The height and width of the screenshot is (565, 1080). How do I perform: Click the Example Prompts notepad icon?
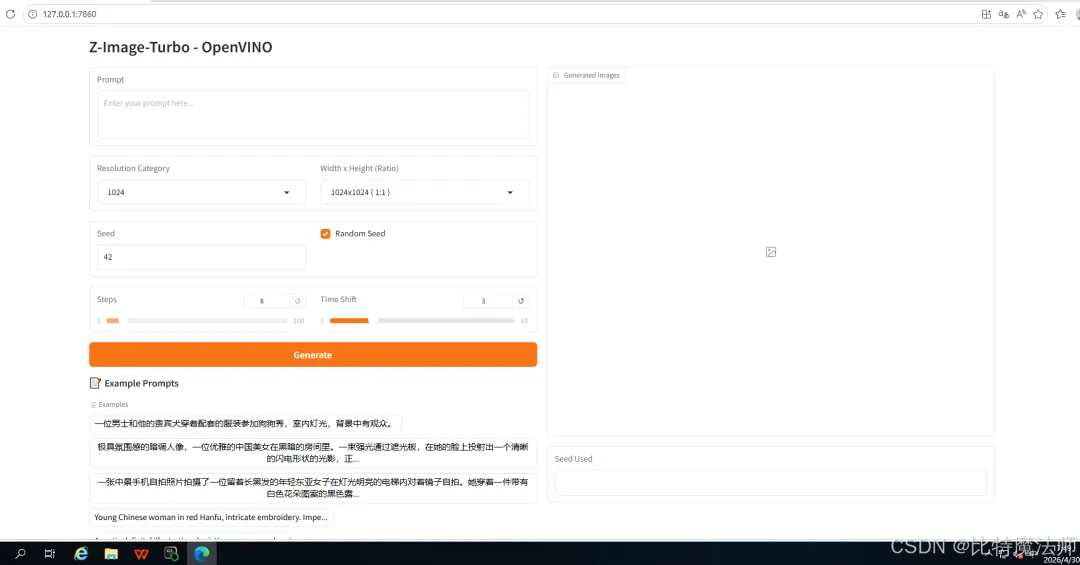pos(95,383)
